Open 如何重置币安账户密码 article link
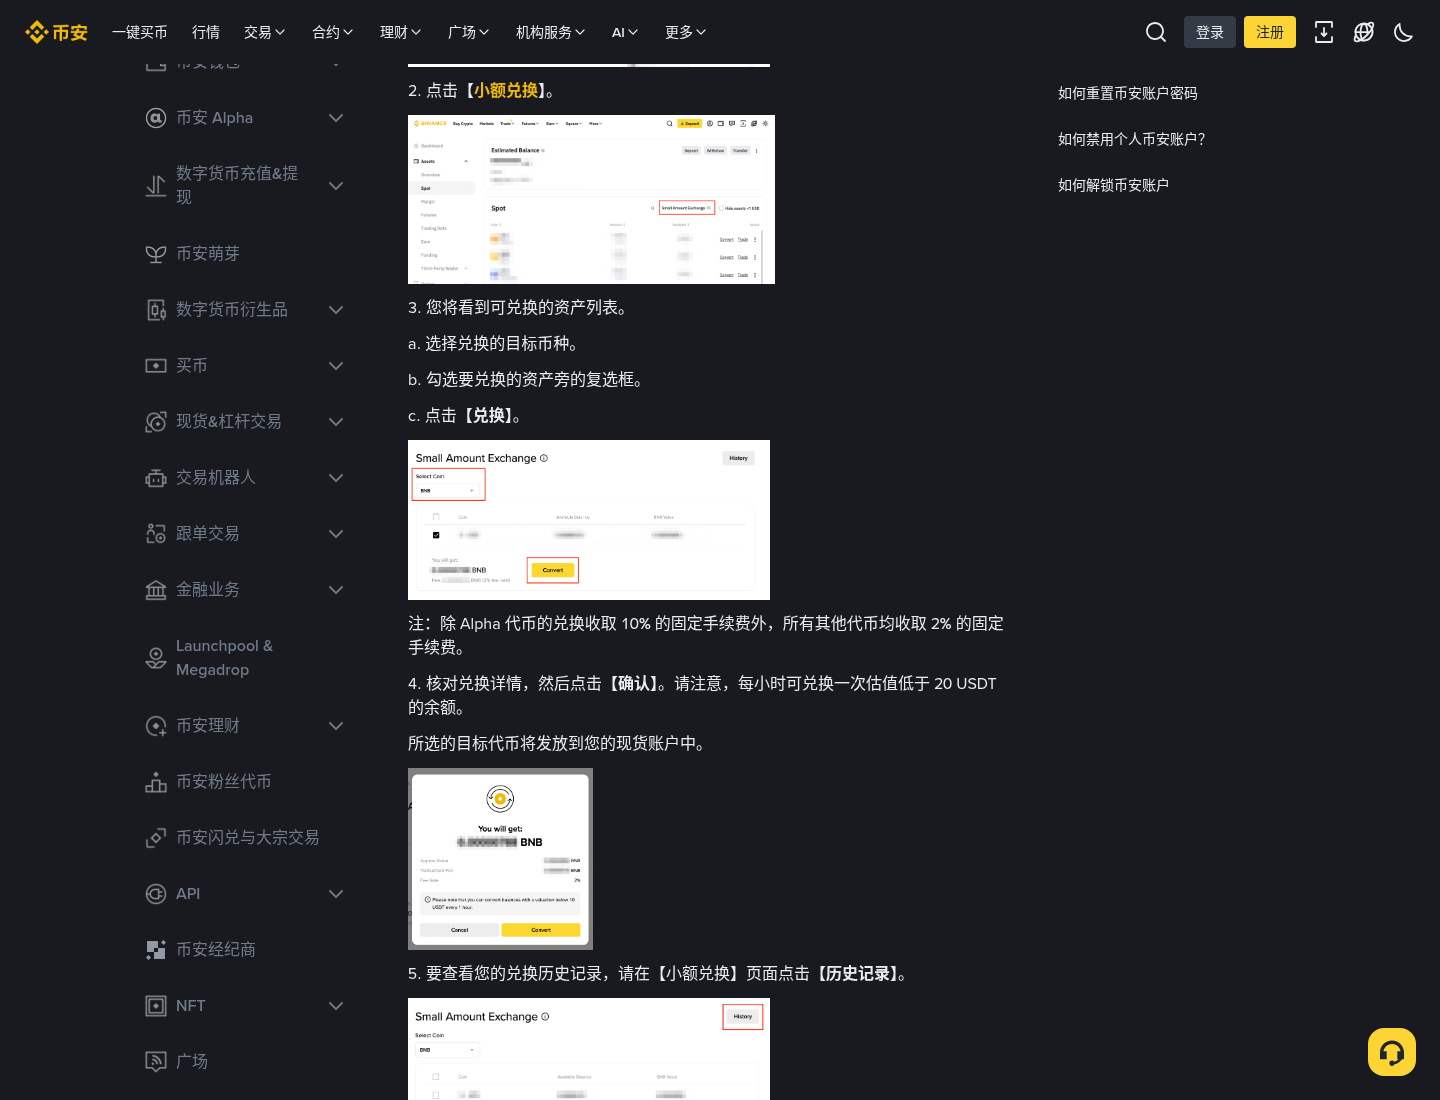 pos(1128,93)
